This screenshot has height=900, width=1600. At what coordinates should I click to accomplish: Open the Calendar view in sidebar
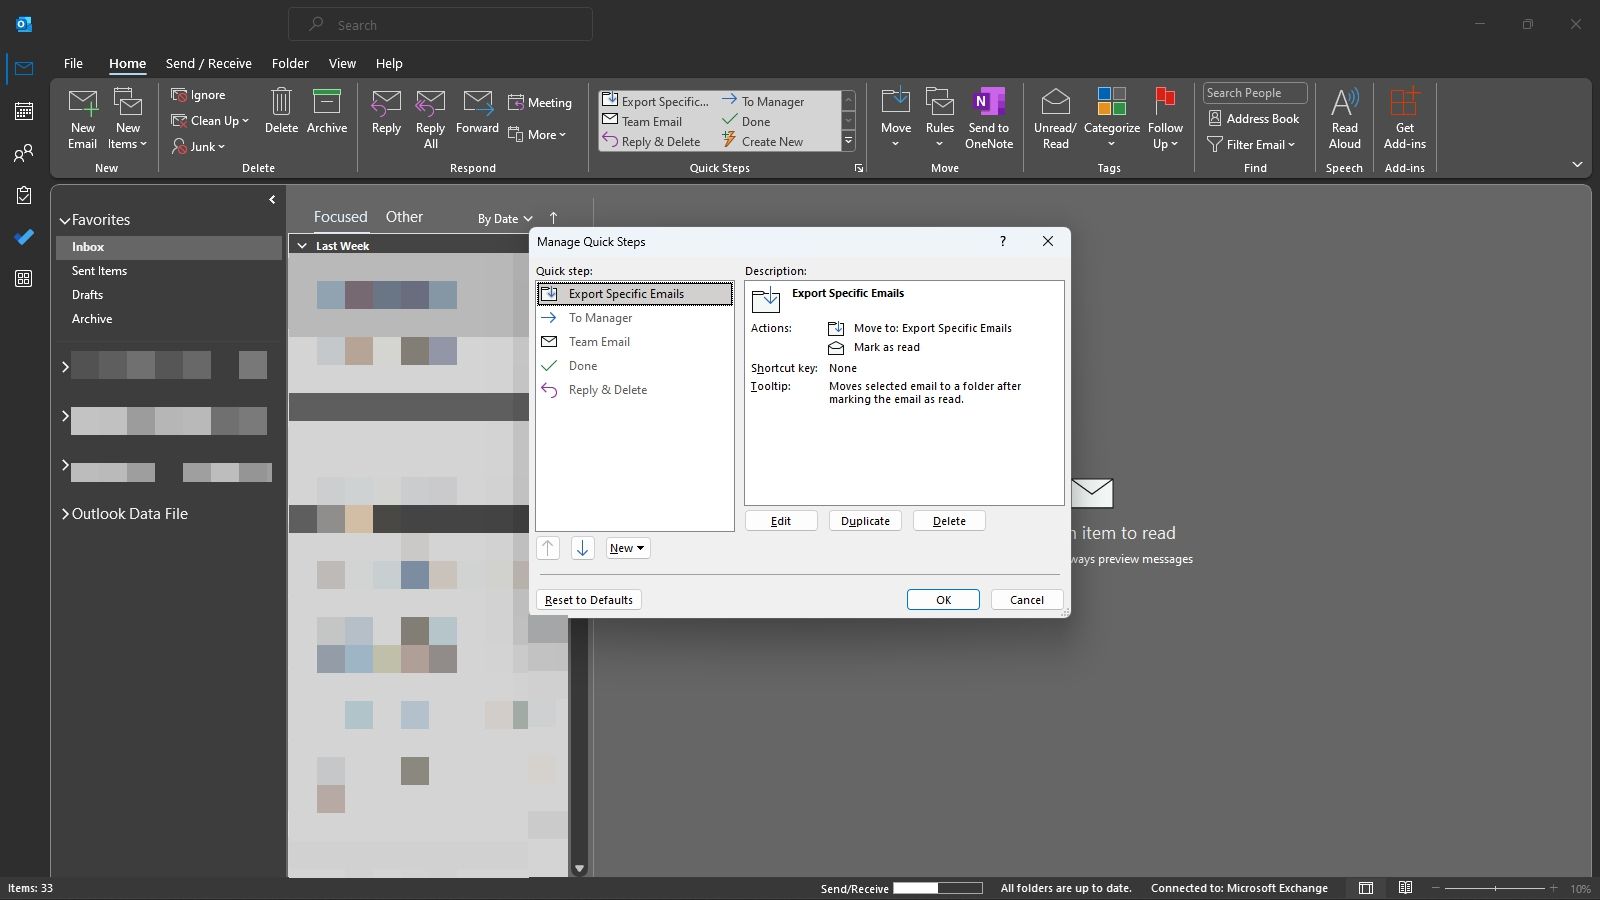click(x=24, y=111)
